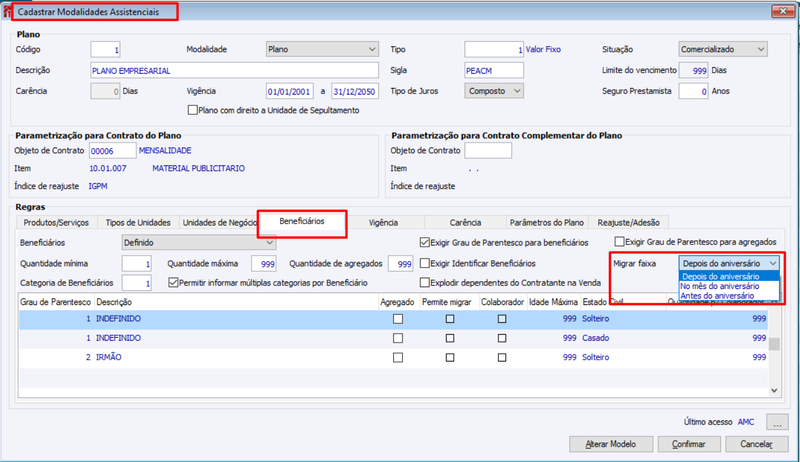Close the Cadastrar Modalidades Assistenciais window
The height and width of the screenshot is (462, 800).
[783, 11]
